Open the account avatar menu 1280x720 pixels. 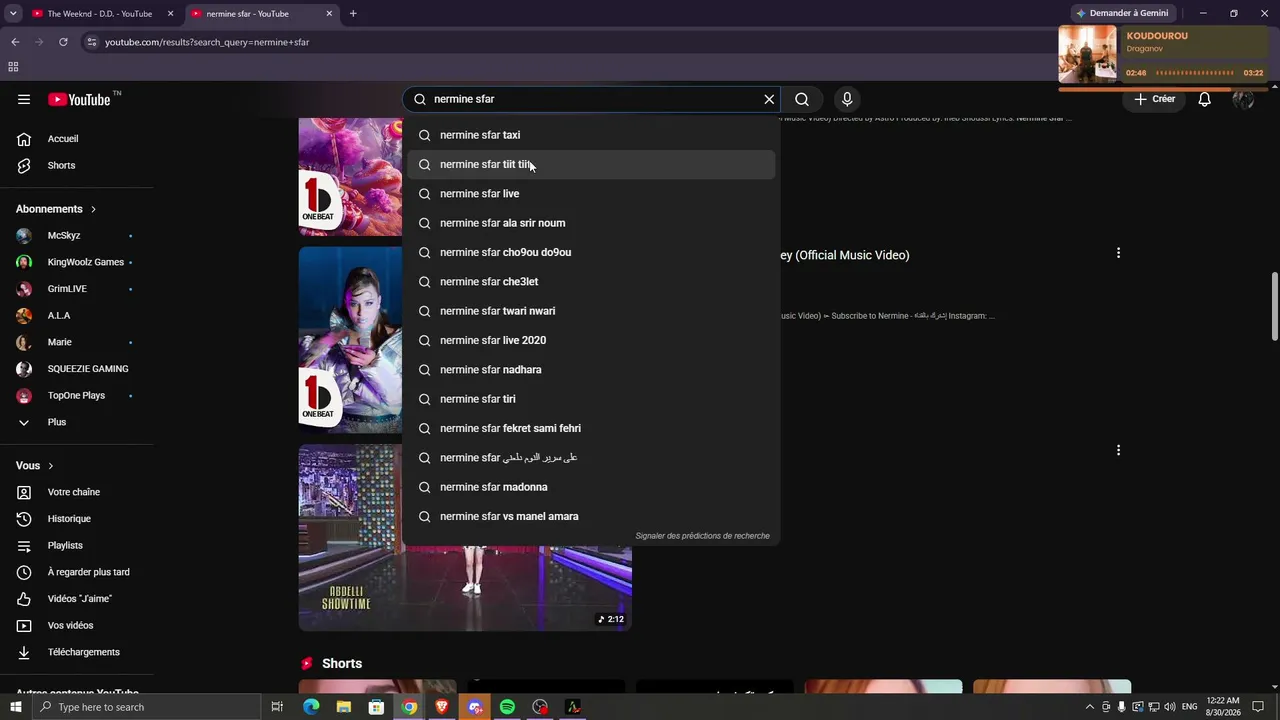[1243, 99]
